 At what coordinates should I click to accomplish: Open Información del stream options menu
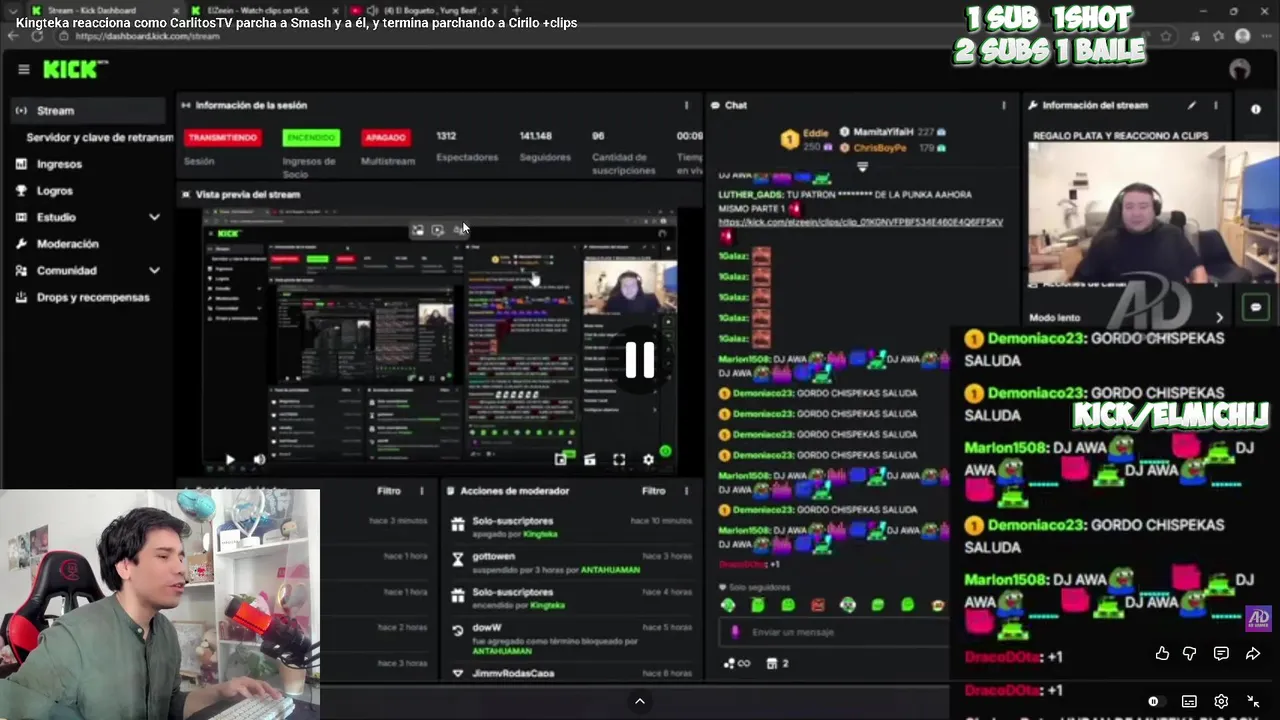click(1216, 105)
